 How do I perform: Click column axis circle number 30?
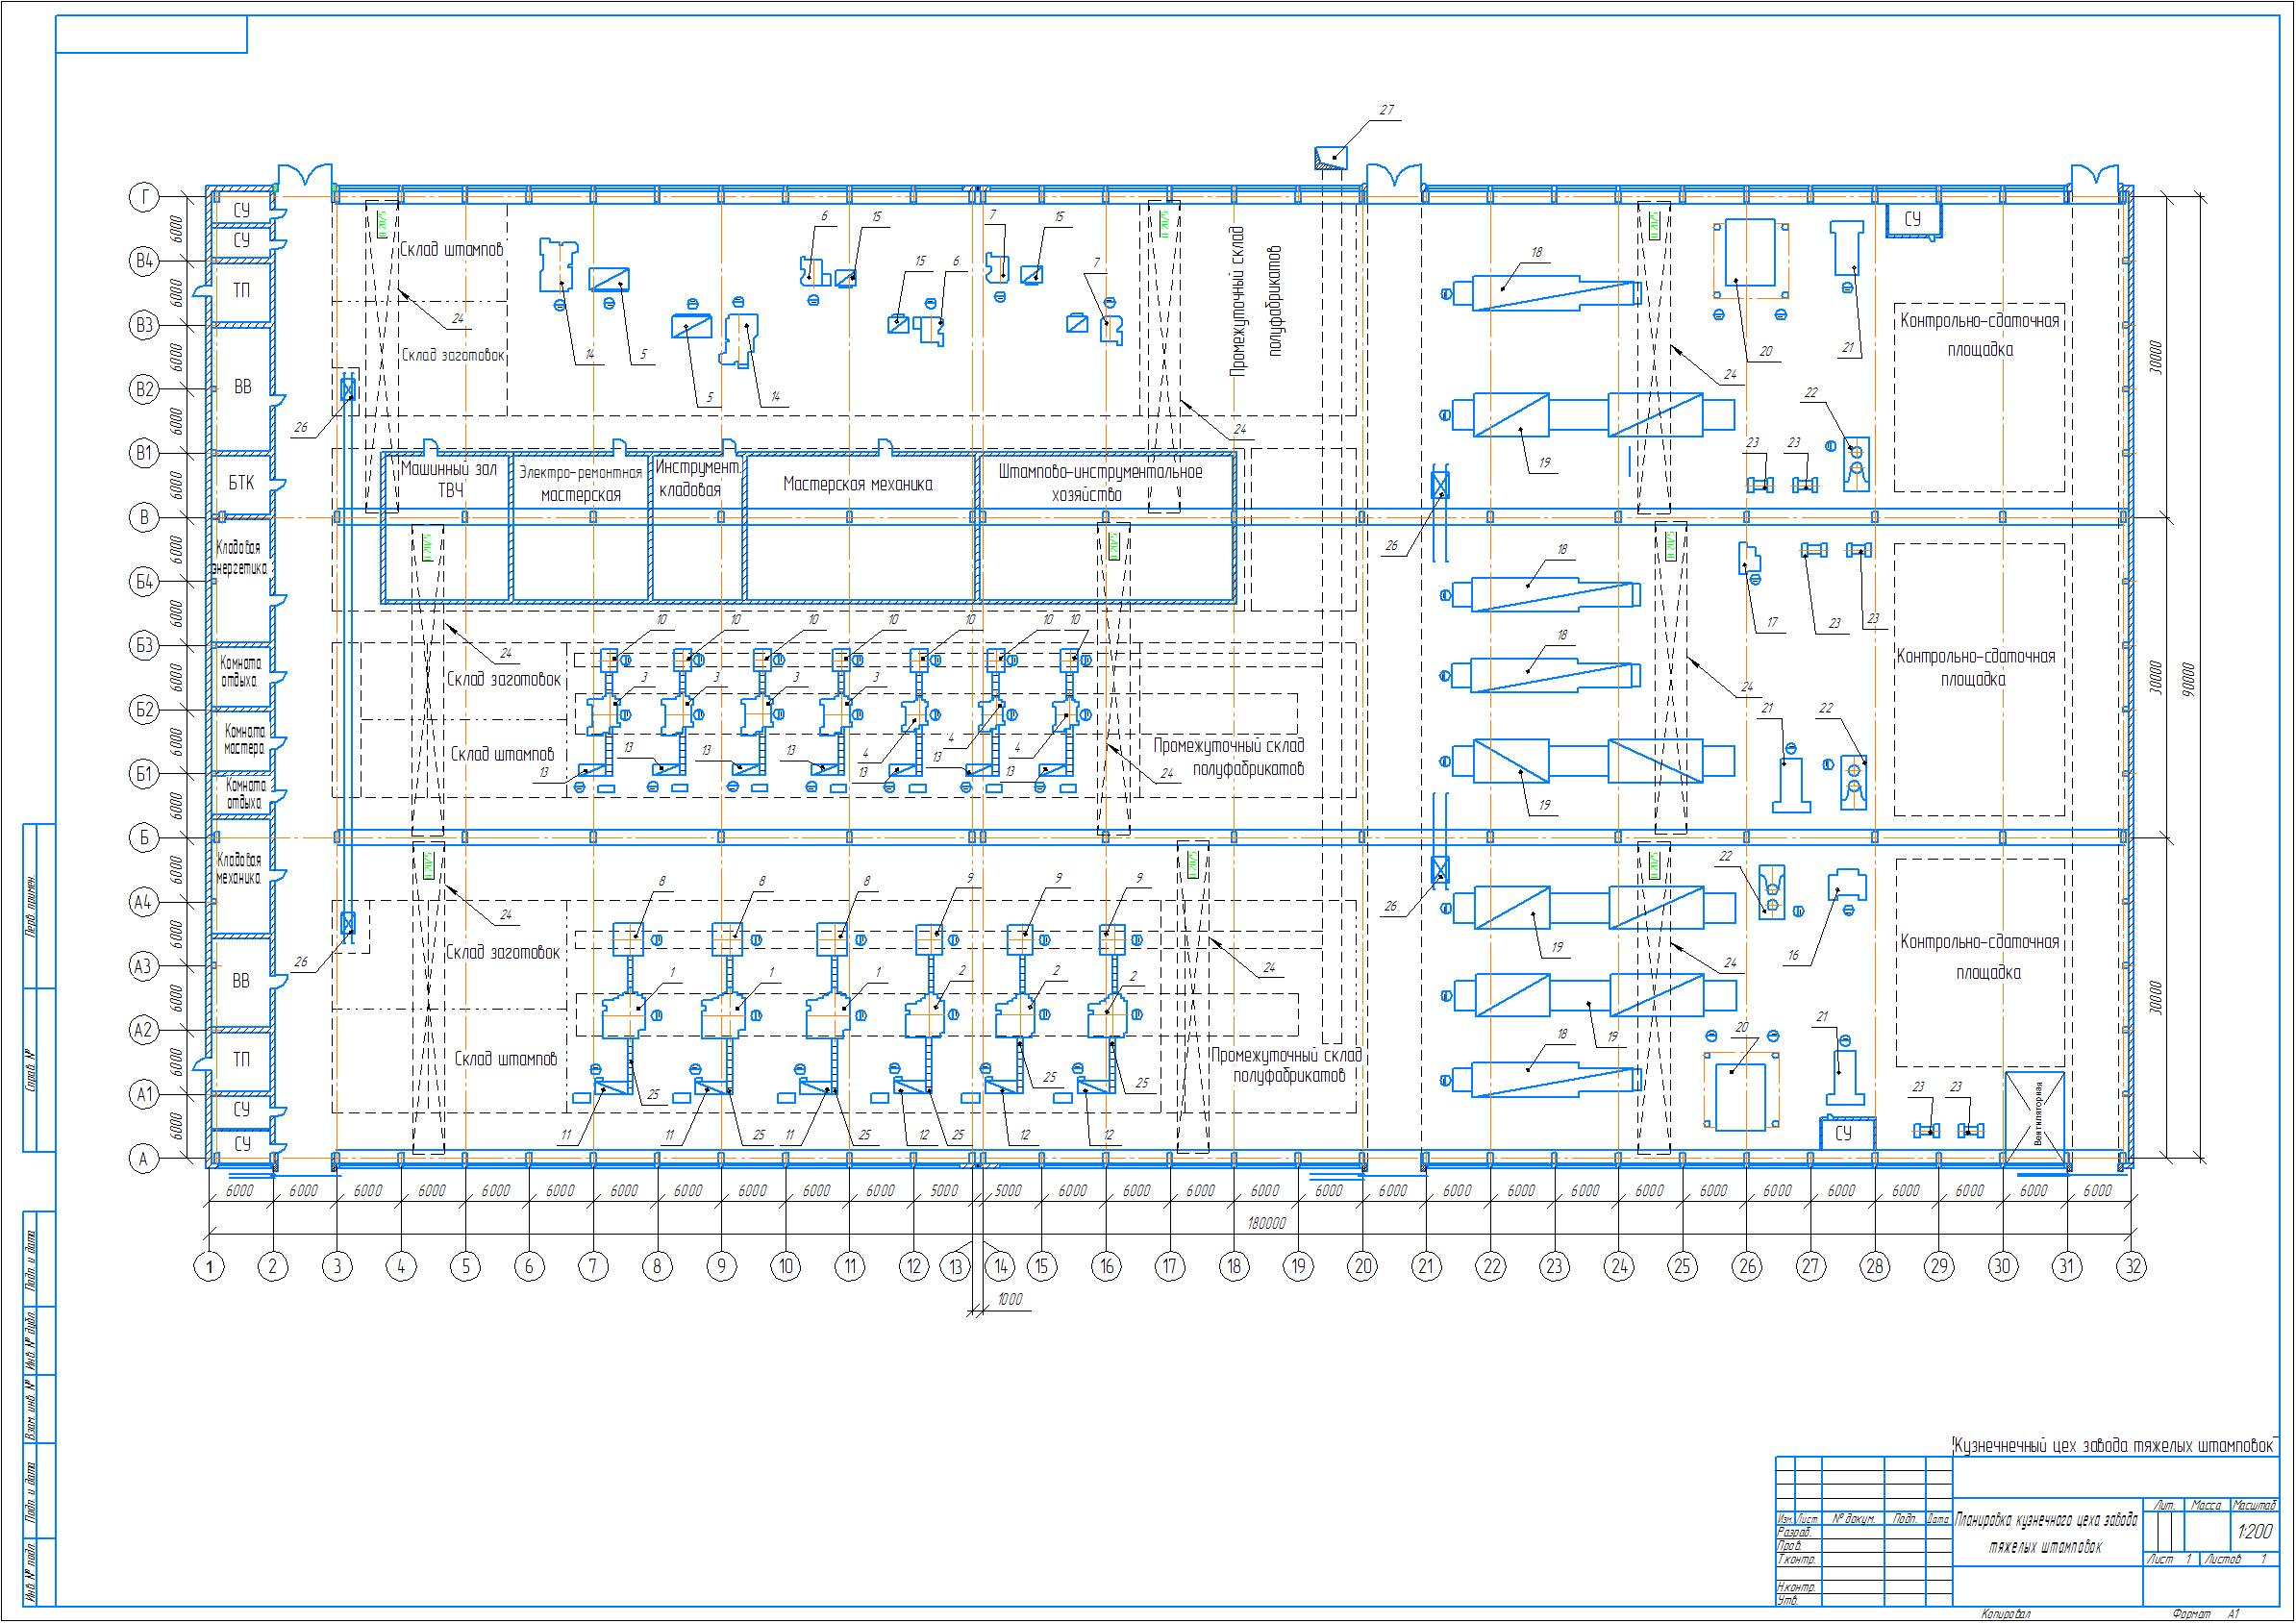(x=2003, y=1267)
